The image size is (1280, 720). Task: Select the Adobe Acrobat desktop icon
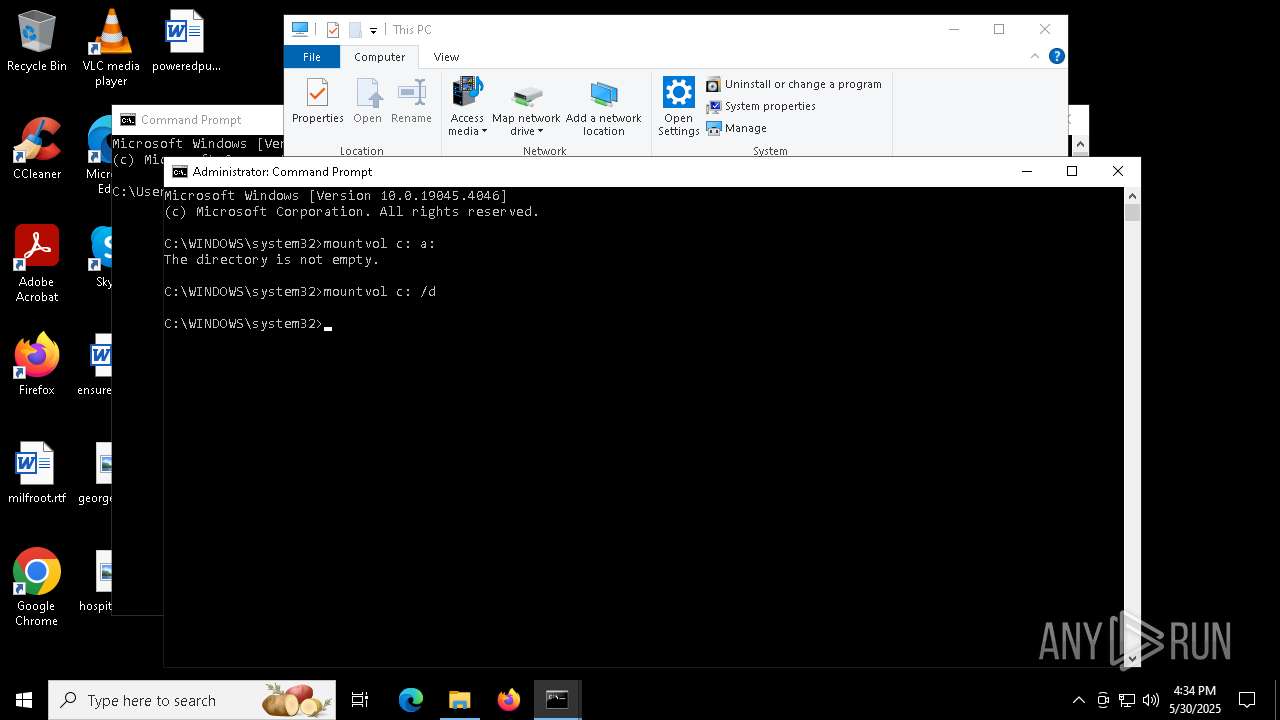pos(37,263)
